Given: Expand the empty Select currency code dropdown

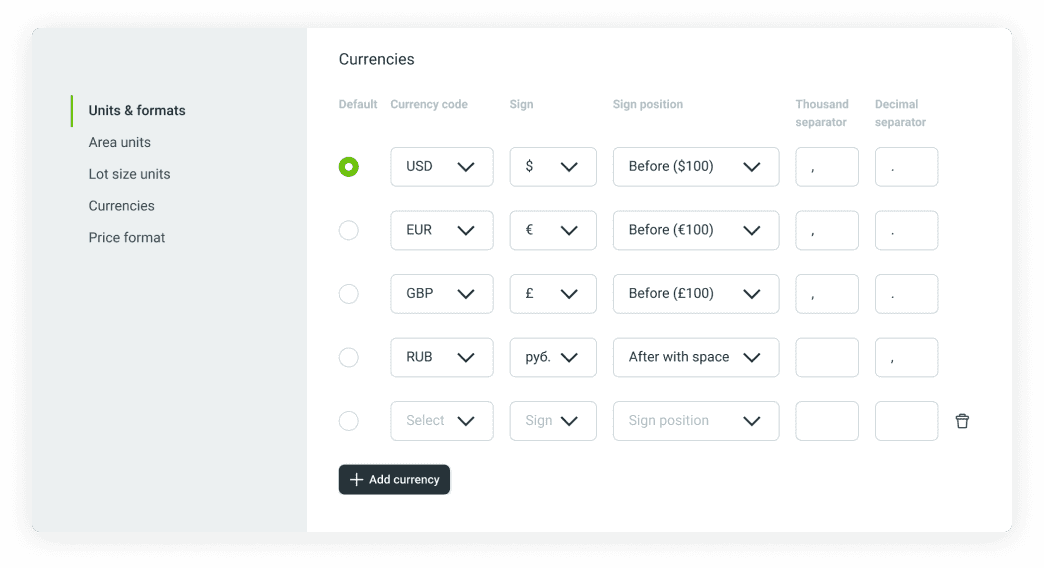Looking at the screenshot, I should (x=441, y=421).
